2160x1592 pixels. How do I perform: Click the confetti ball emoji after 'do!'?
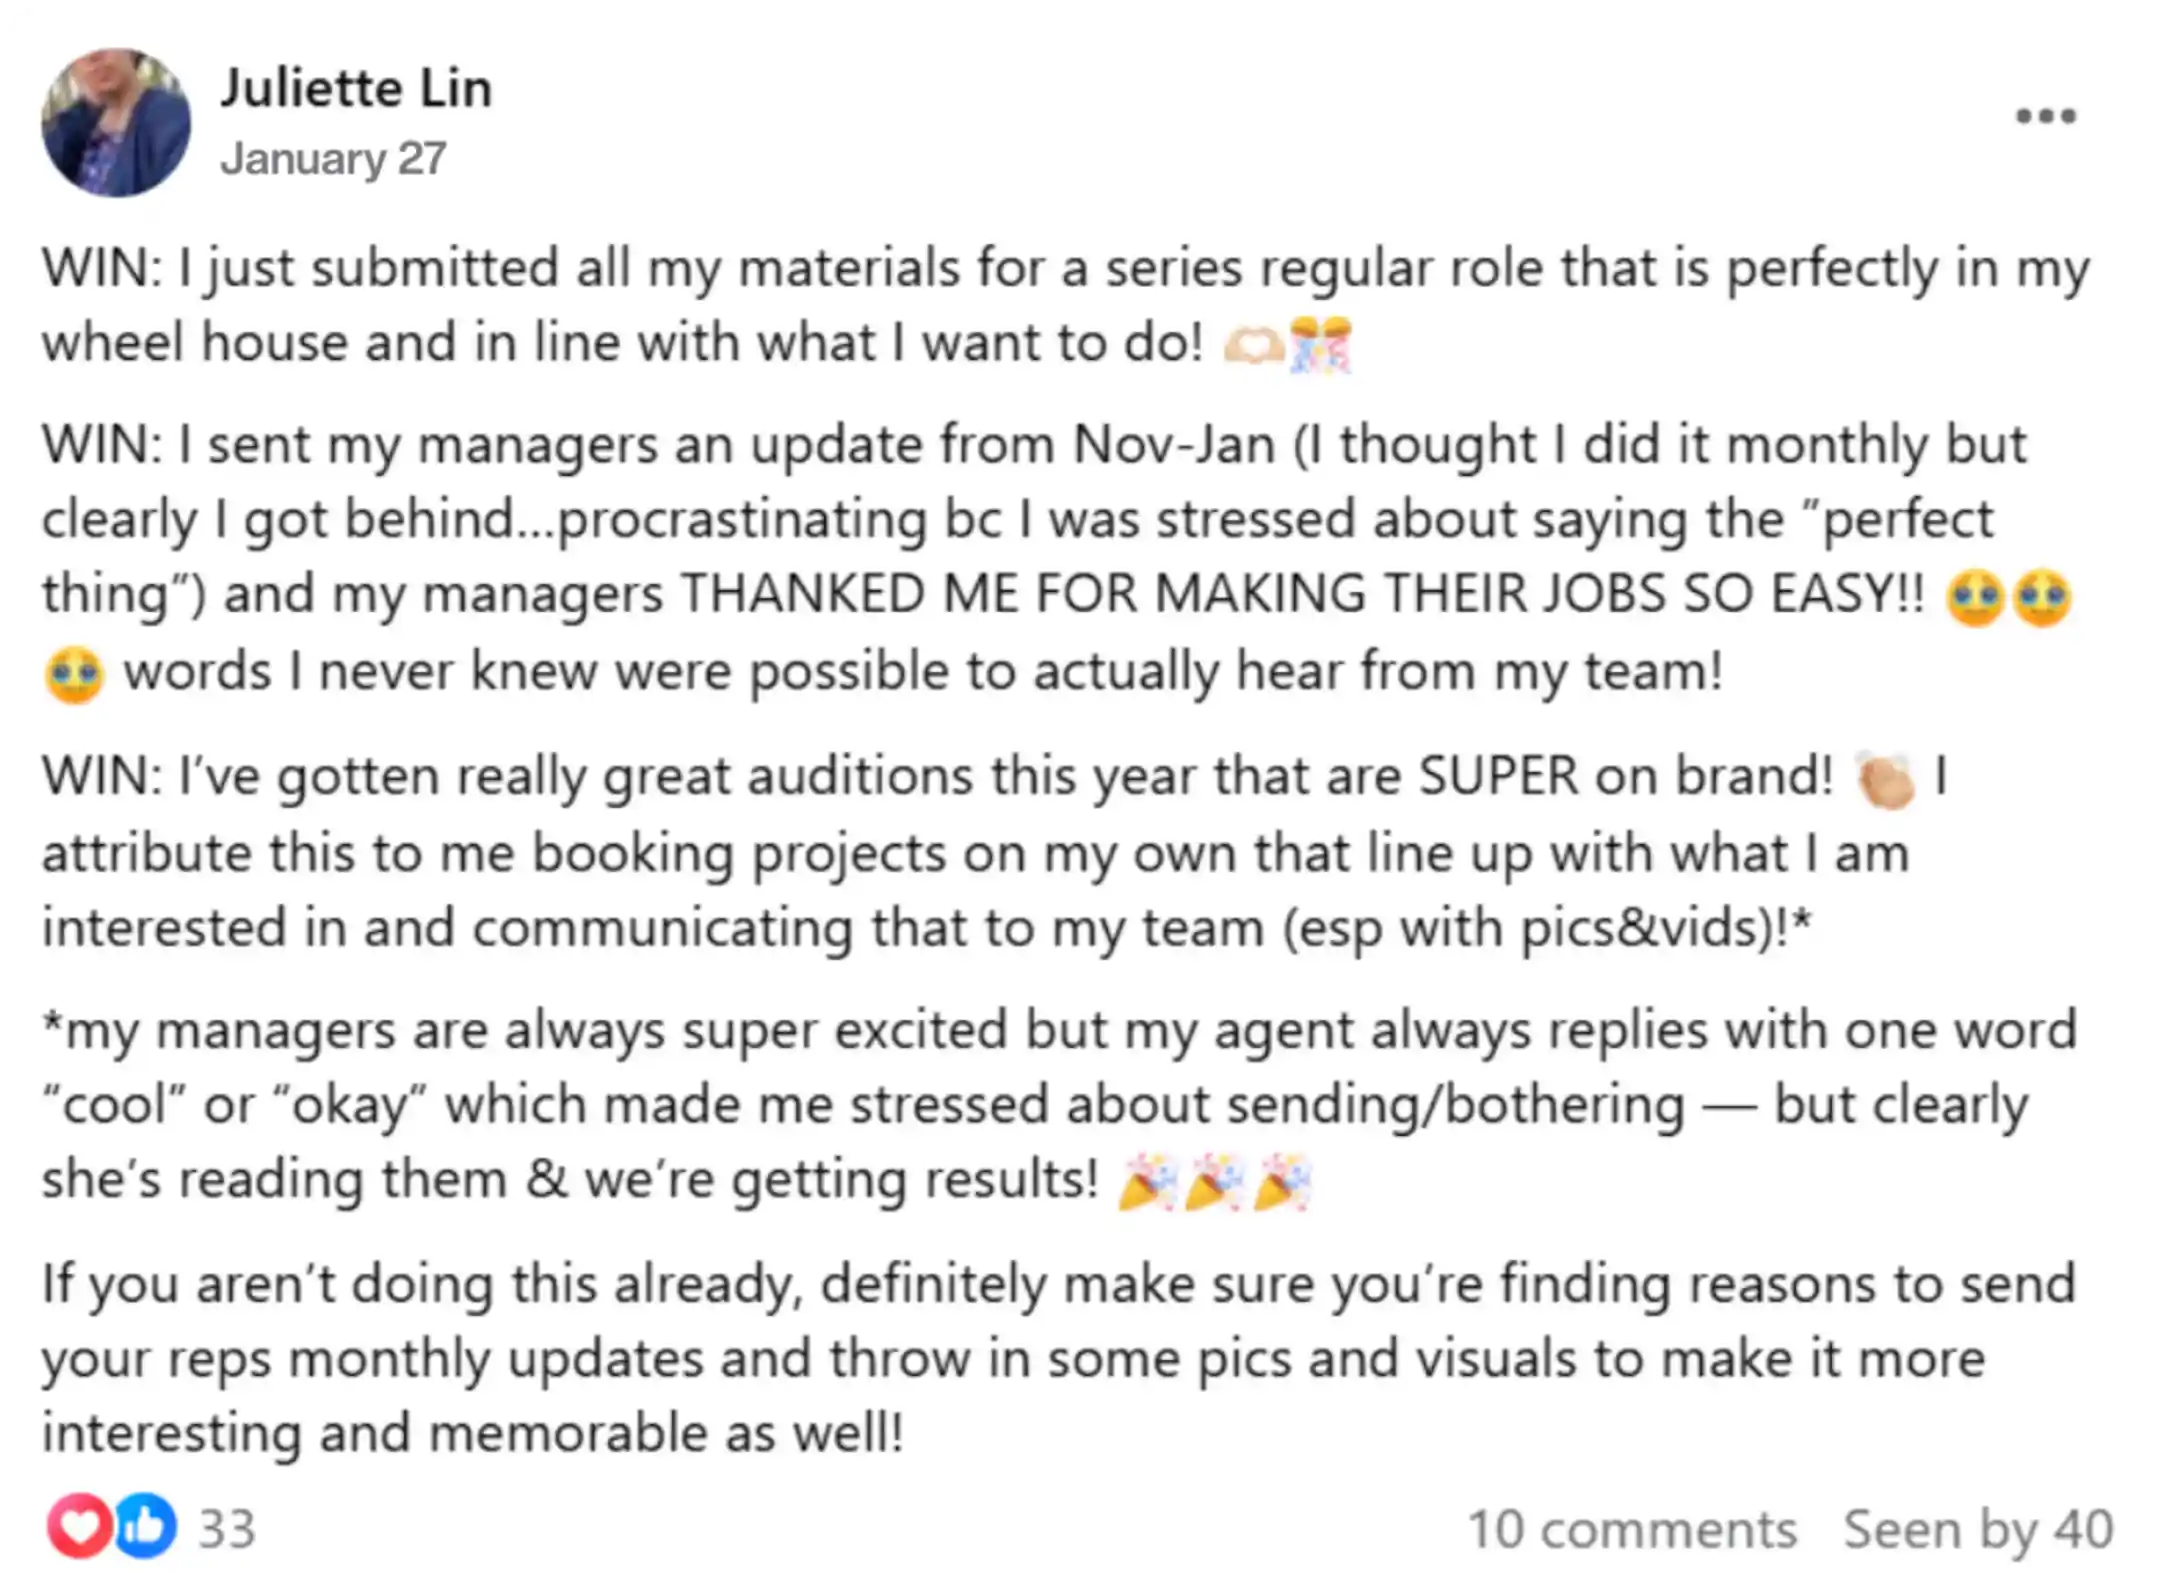(x=1321, y=344)
